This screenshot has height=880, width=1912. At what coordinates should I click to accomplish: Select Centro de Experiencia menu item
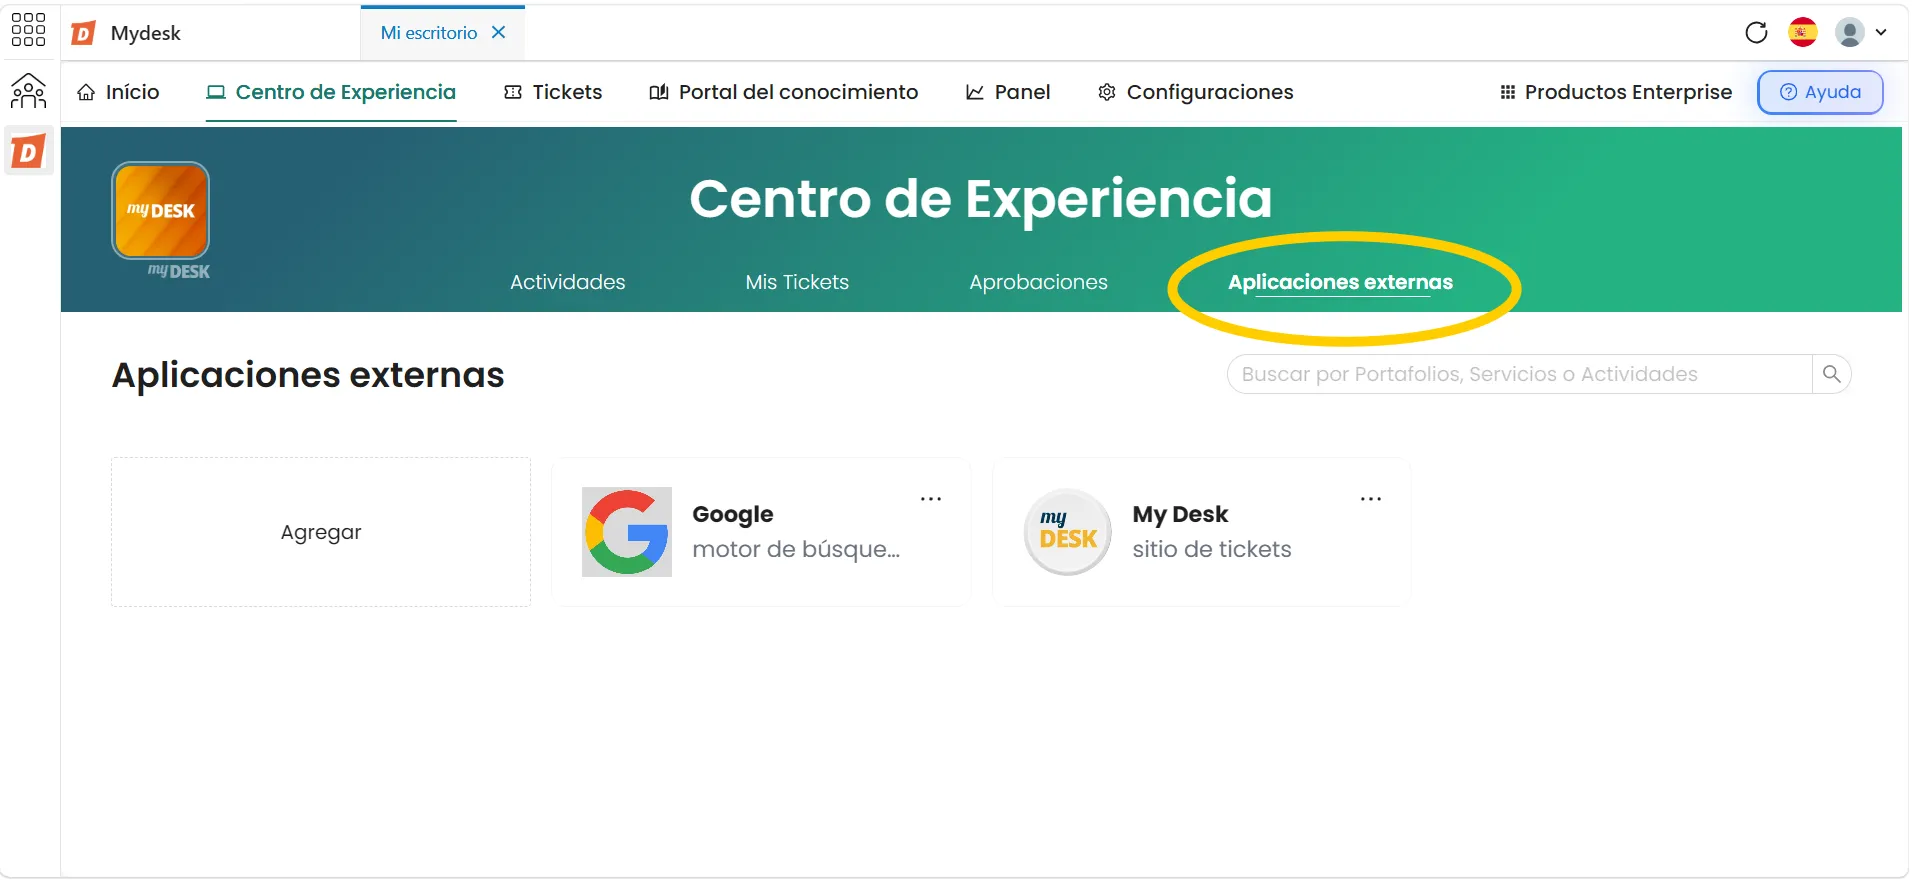331,92
